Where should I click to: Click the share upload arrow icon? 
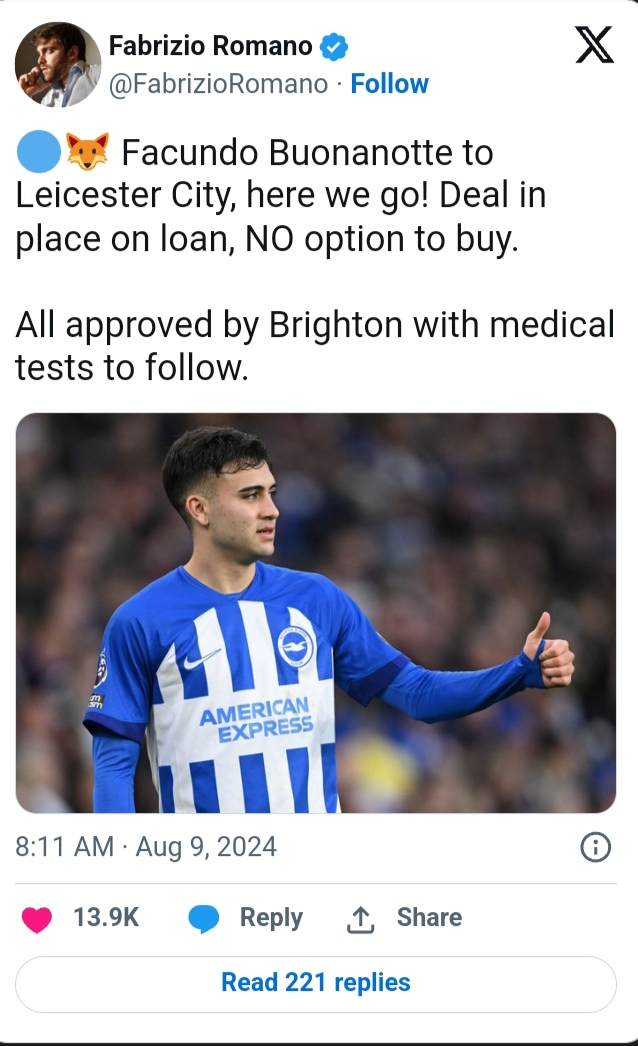[x=360, y=919]
